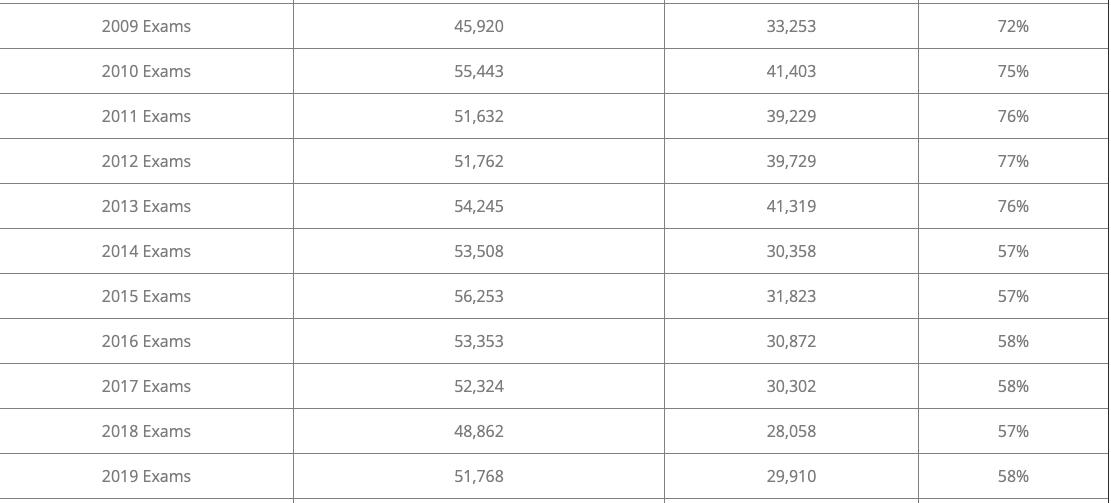The image size is (1111, 503).
Task: Select the 56,253 value cell
Action: [x=479, y=296]
